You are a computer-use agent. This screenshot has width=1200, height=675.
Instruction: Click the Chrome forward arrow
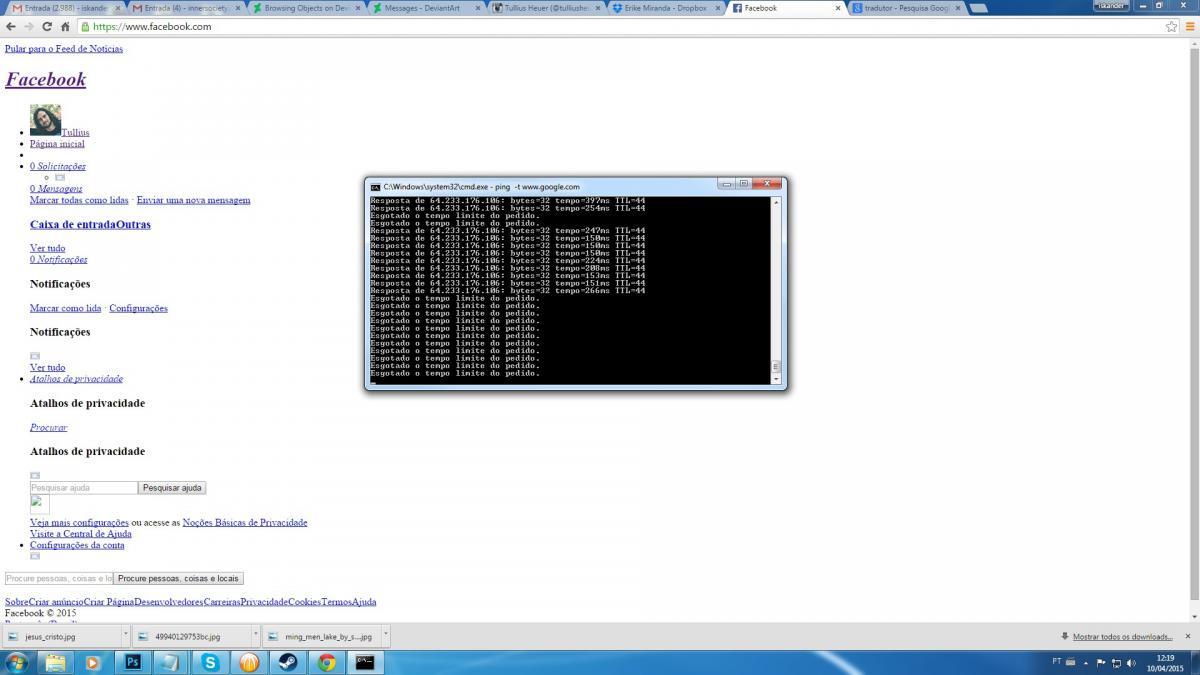click(29, 26)
